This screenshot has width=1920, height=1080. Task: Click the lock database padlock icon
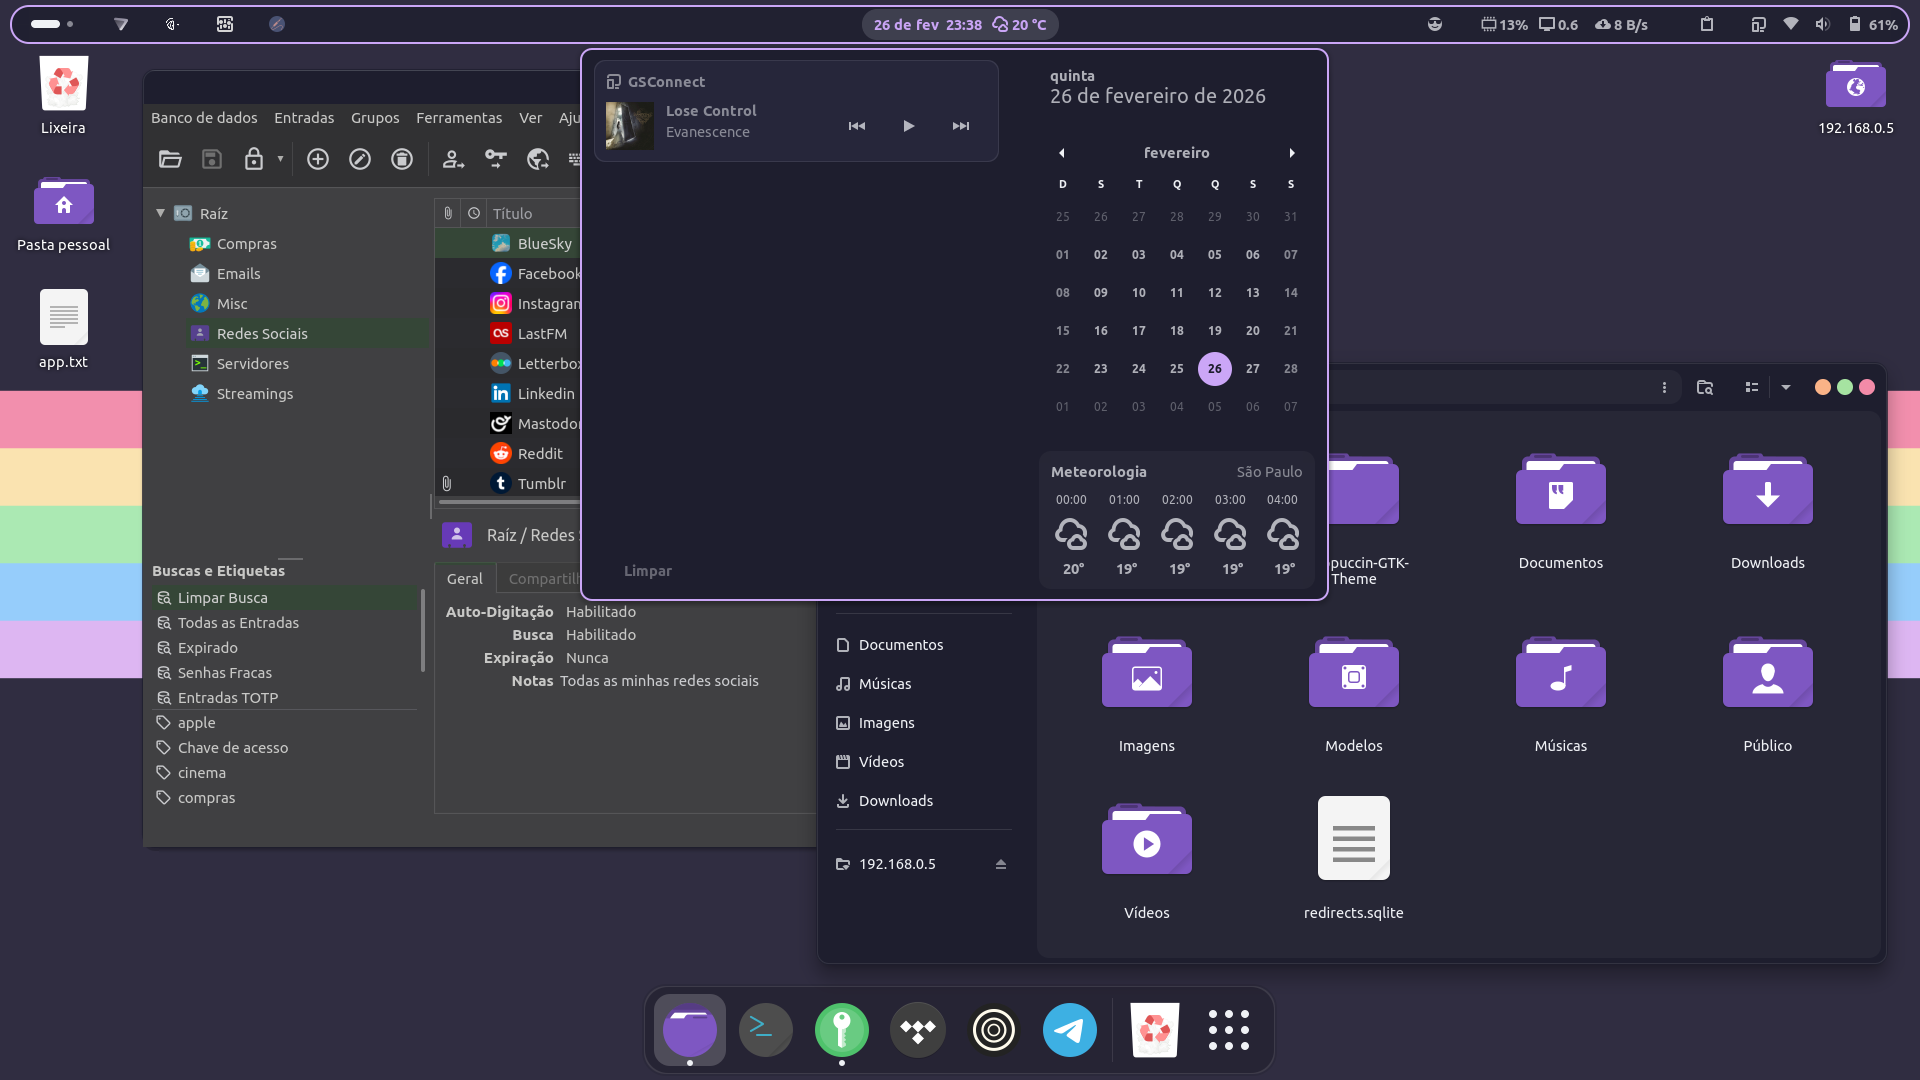tap(254, 159)
